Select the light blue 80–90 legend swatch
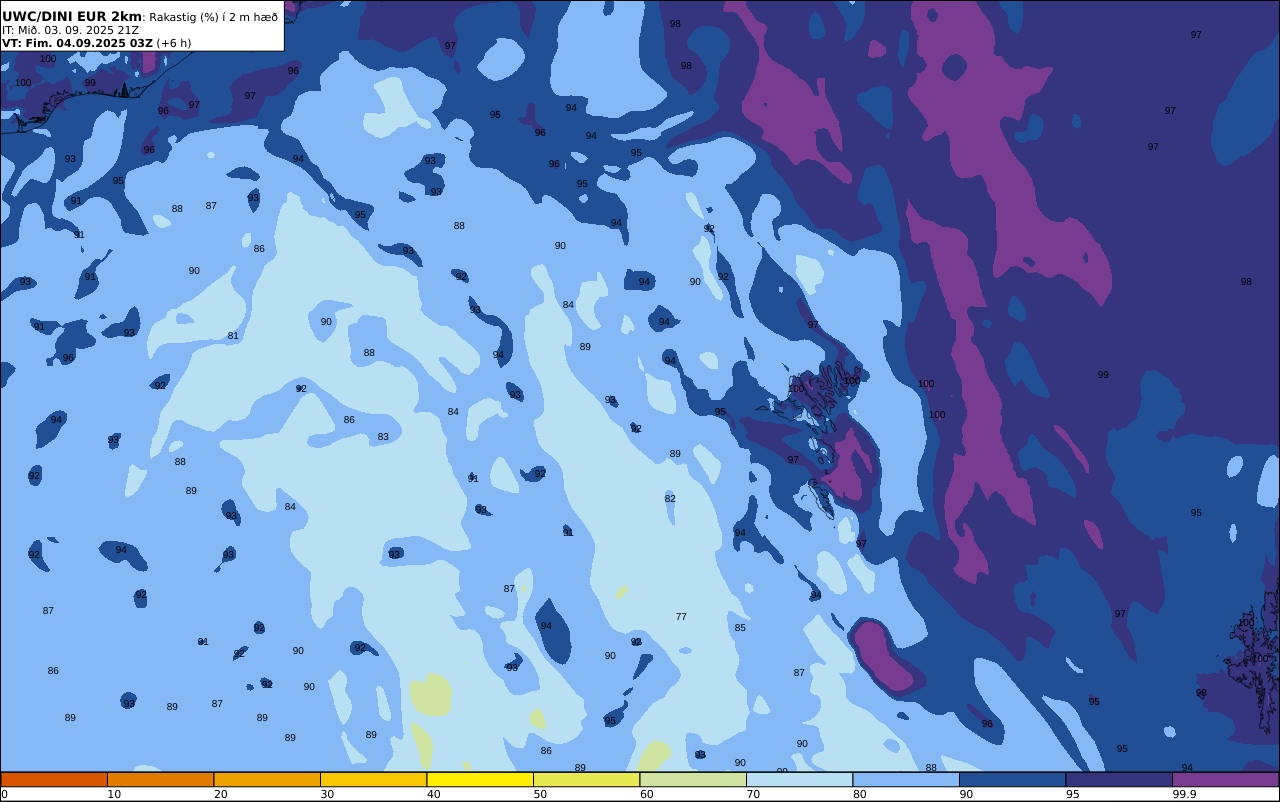The width and height of the screenshot is (1280, 802). [906, 779]
